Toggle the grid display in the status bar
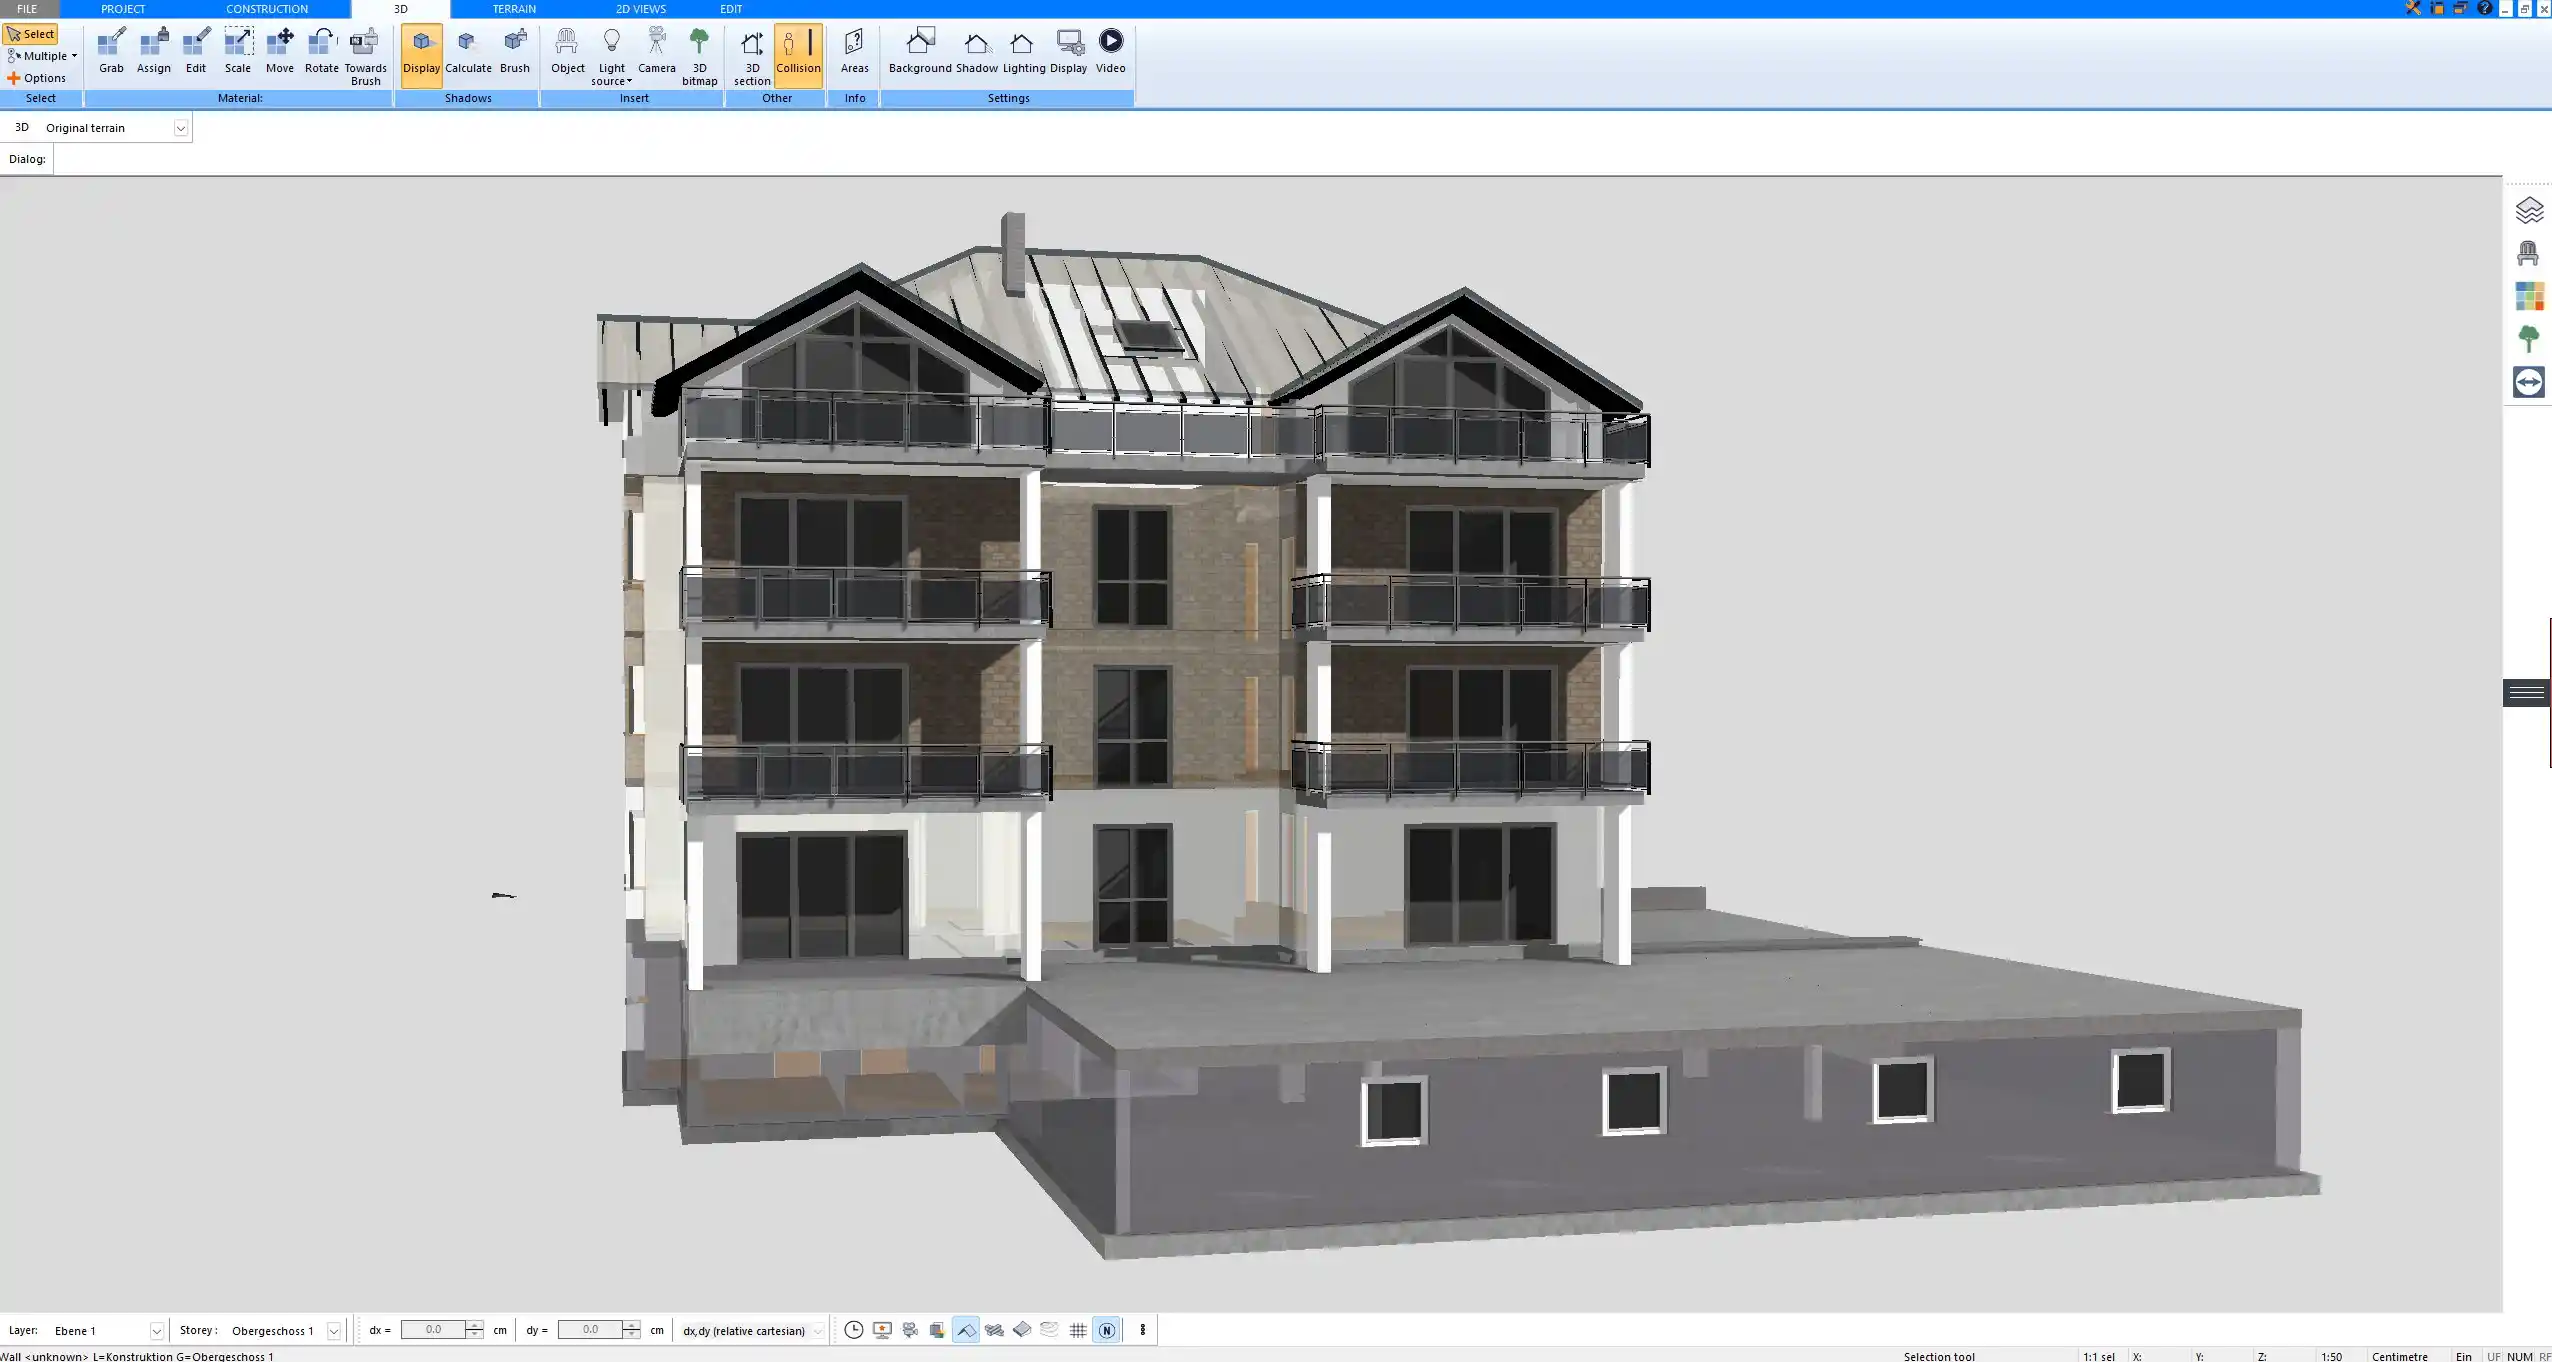The width and height of the screenshot is (2552, 1362). tap(1077, 1330)
